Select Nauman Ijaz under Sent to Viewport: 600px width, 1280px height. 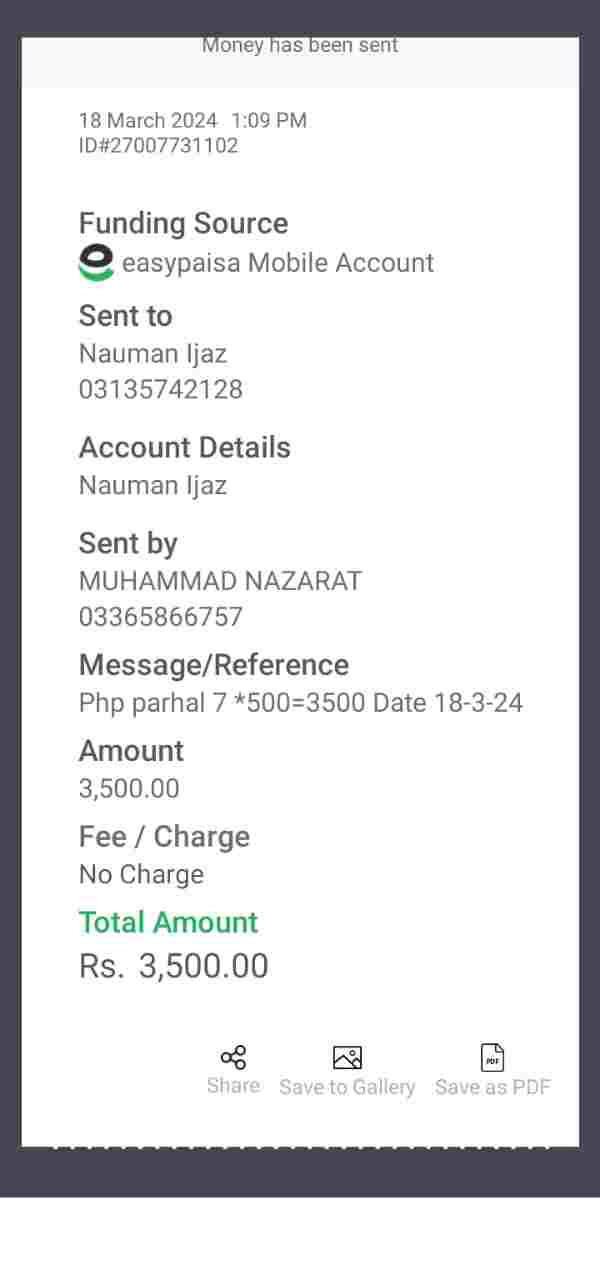pos(153,354)
